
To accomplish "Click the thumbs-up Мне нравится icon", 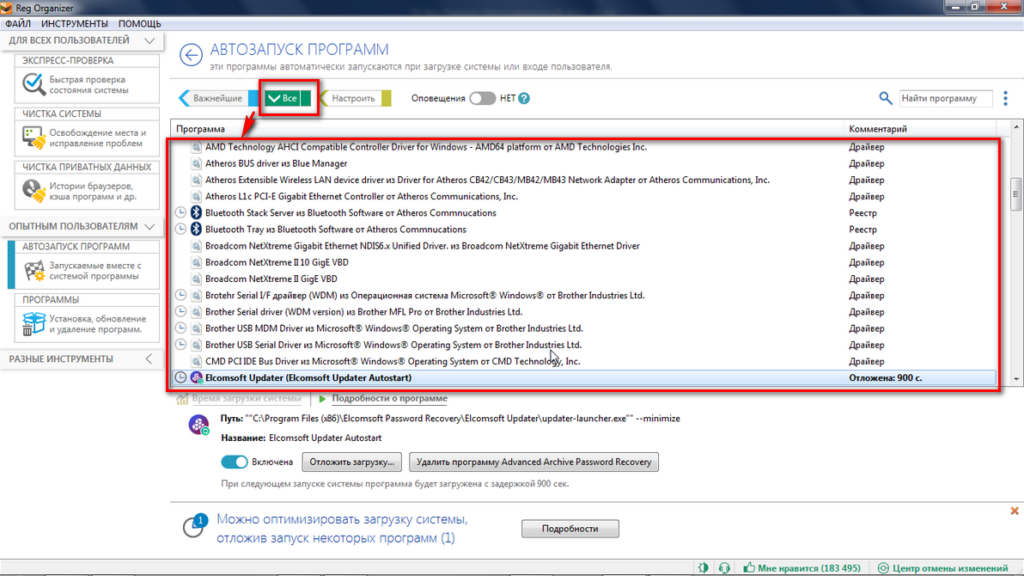I will [748, 568].
